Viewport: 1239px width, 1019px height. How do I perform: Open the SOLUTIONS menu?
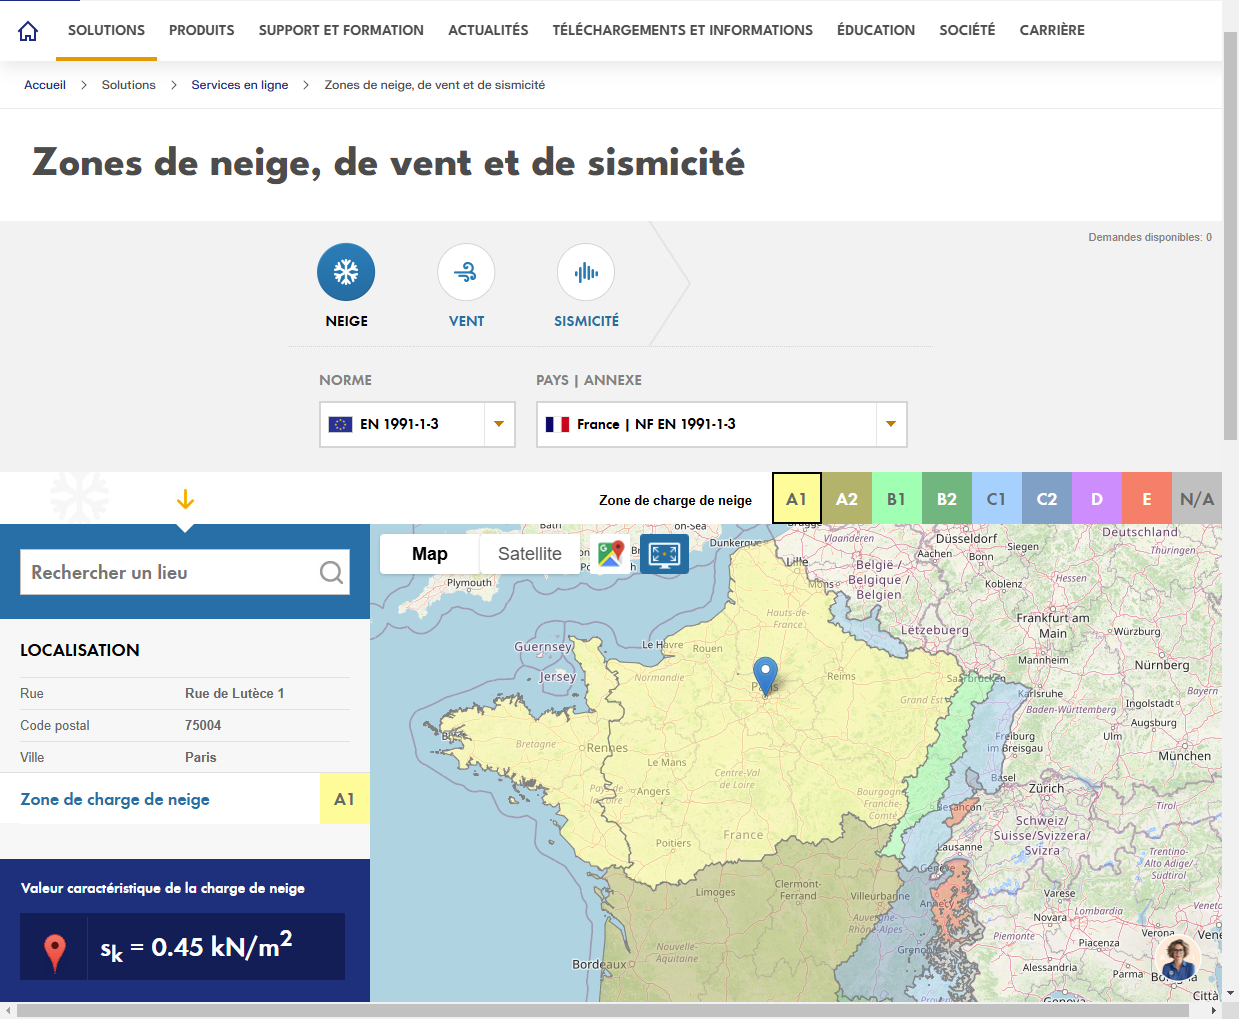106,30
